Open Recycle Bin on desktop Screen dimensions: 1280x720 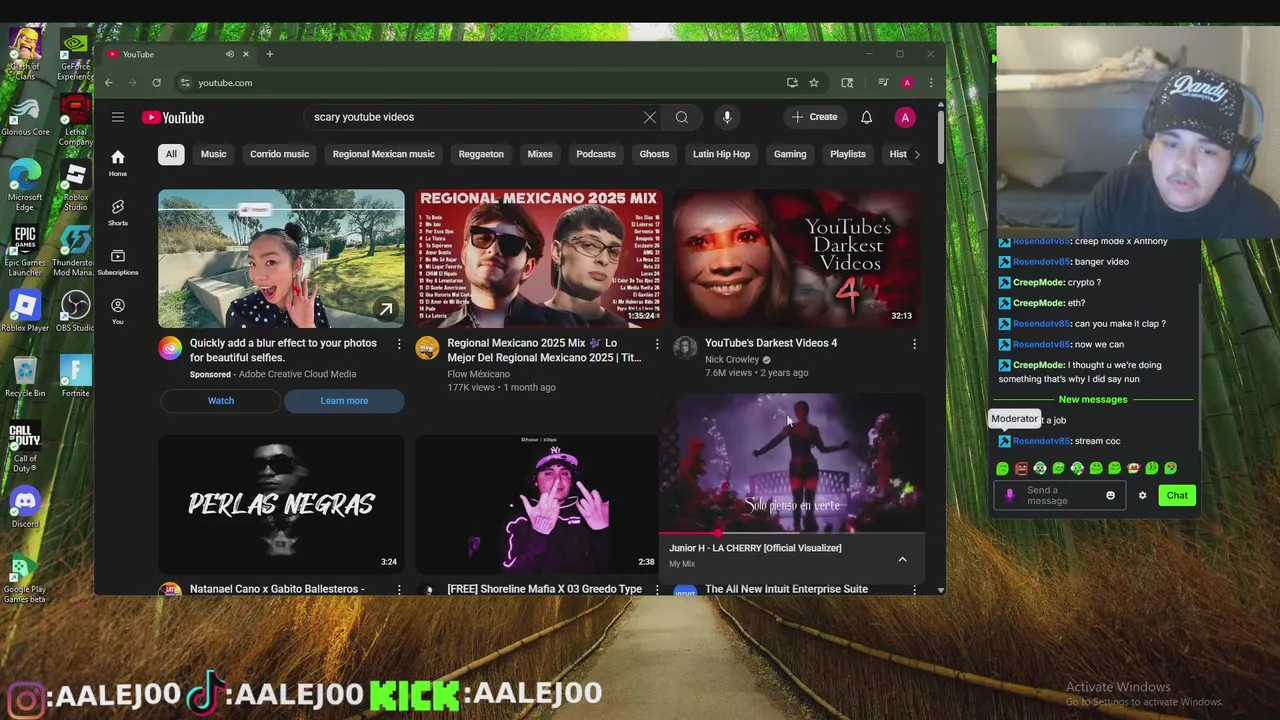[x=25, y=374]
